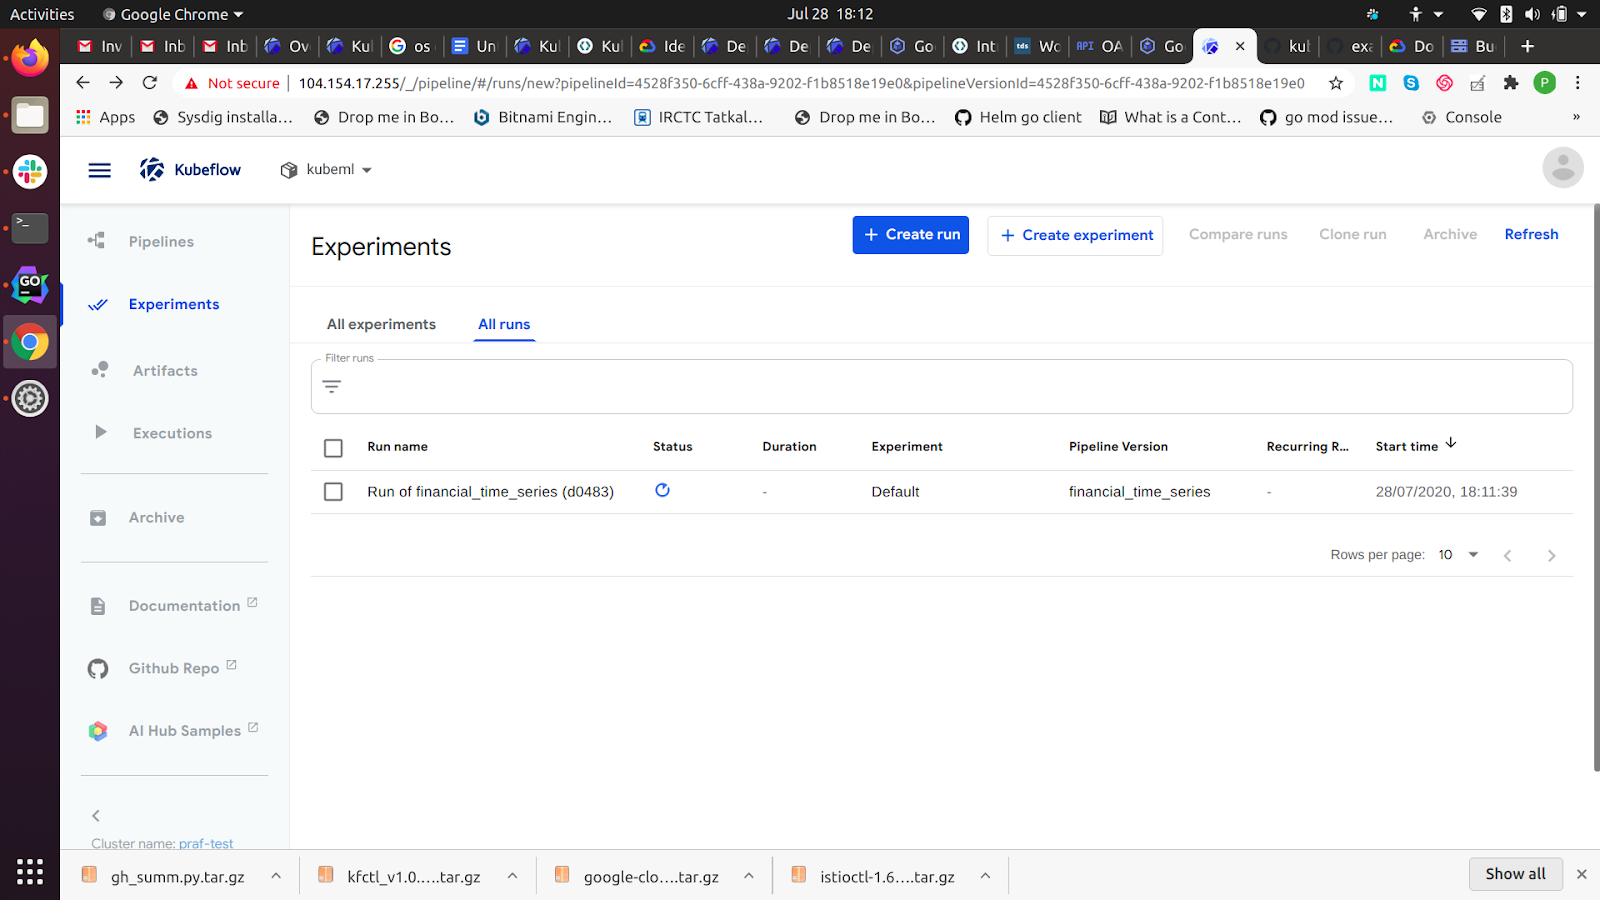Select Pipelines in the sidebar
This screenshot has width=1600, height=900.
(x=160, y=241)
